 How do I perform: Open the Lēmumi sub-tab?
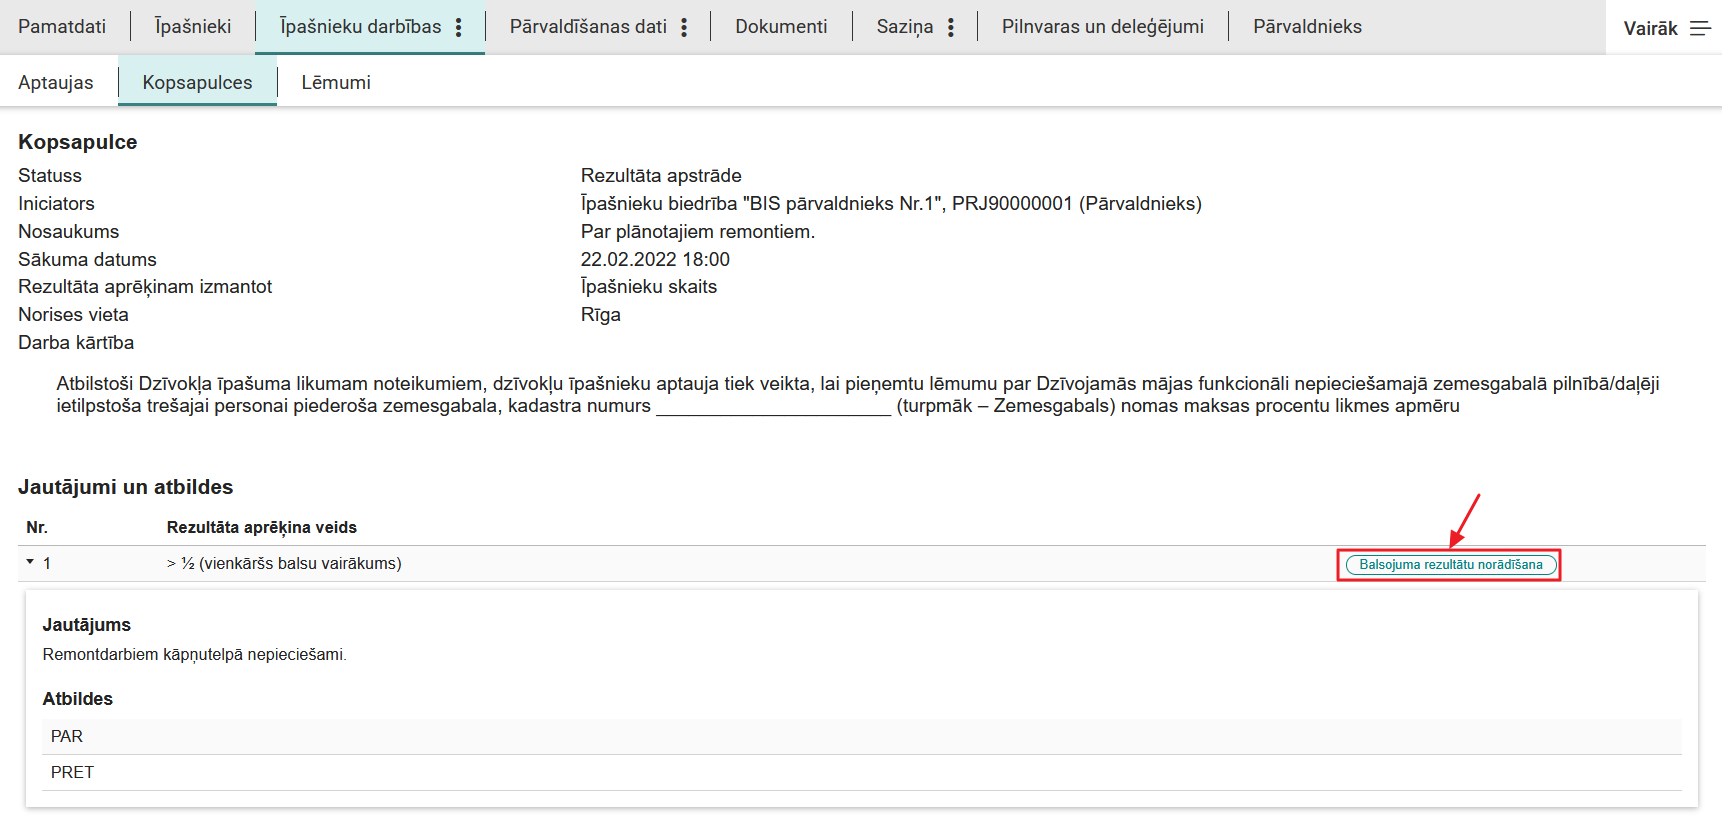tap(336, 82)
